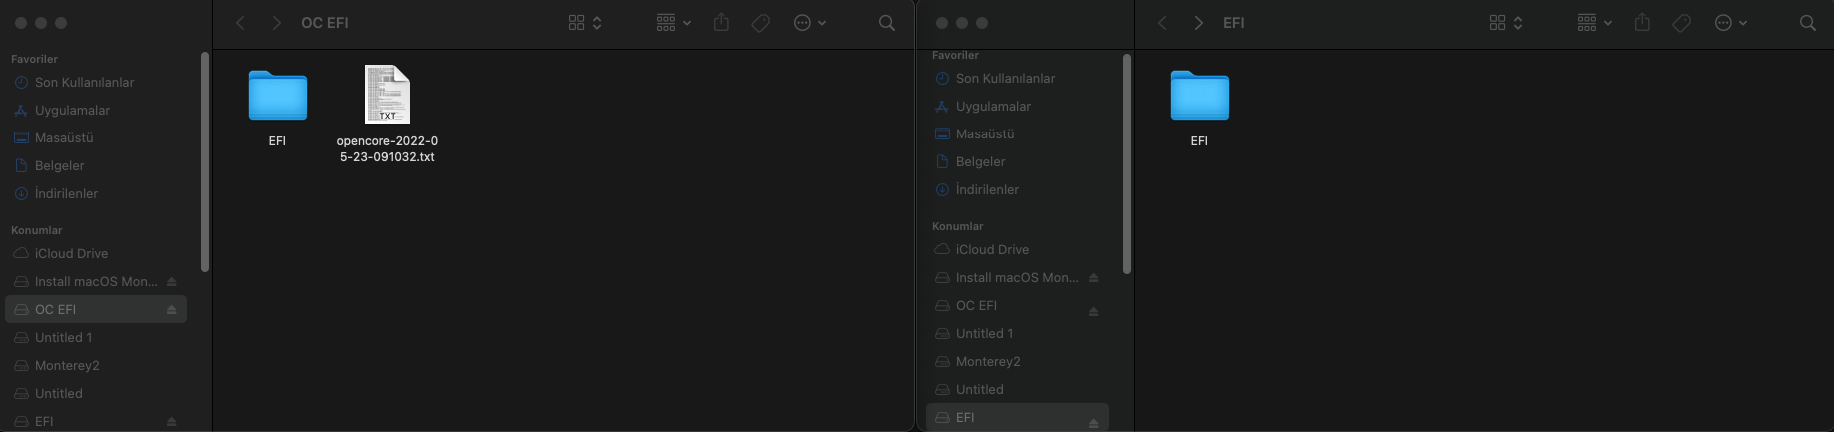Click the share icon in OC EFI window

[721, 23]
